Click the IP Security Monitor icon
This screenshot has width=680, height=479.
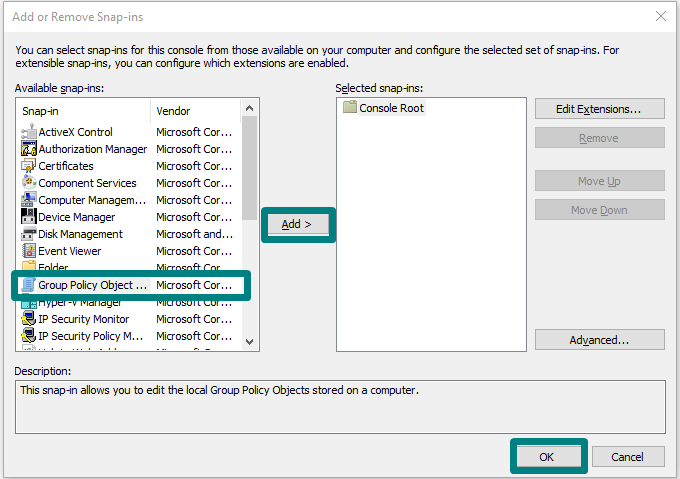30,319
